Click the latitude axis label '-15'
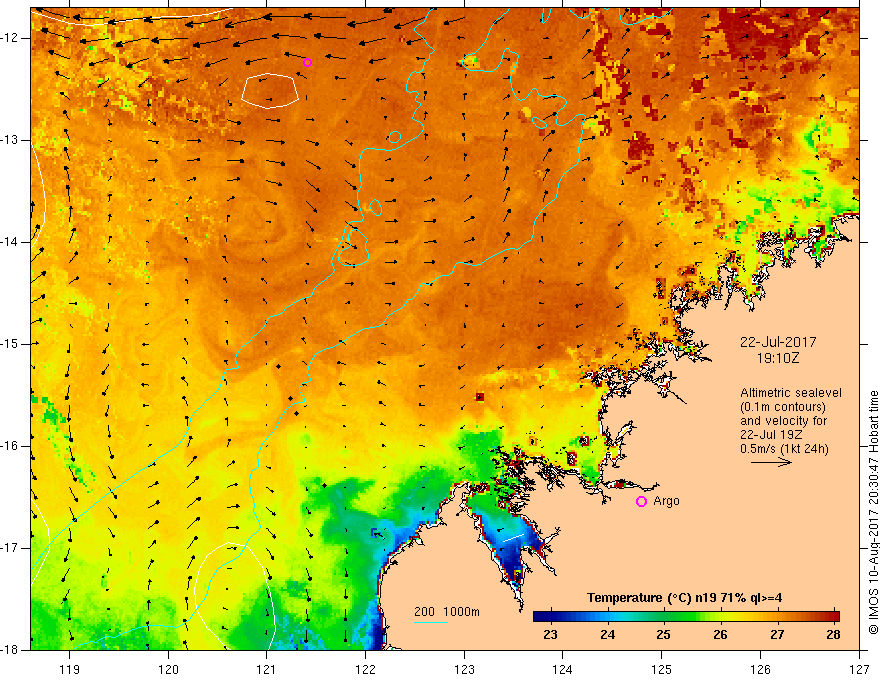 [10, 344]
